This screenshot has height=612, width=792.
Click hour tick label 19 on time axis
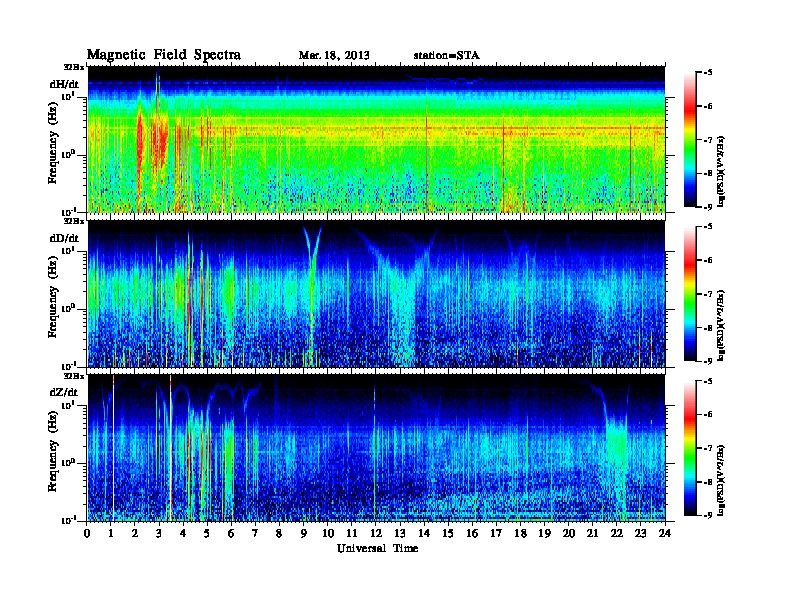point(544,534)
